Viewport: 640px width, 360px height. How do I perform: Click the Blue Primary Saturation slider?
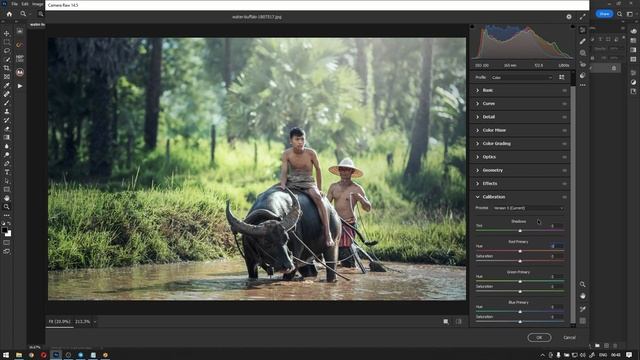tap(520, 322)
